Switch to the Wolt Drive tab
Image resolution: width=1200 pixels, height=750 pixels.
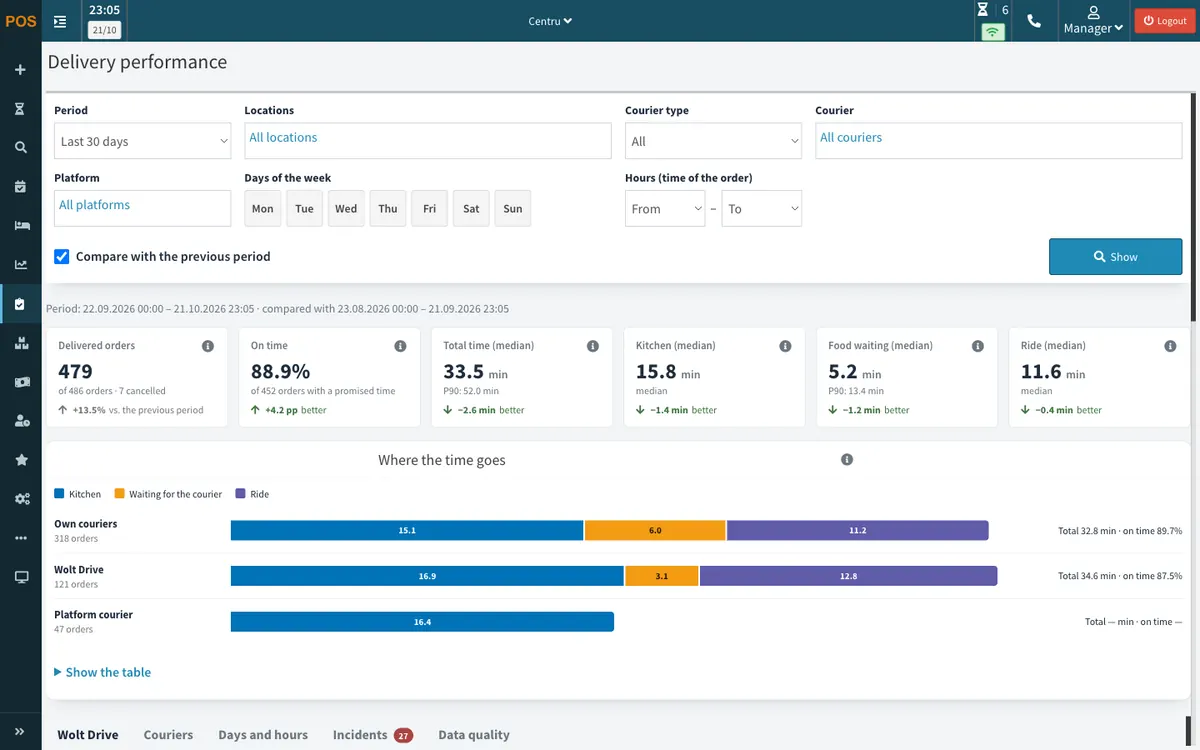coord(88,735)
